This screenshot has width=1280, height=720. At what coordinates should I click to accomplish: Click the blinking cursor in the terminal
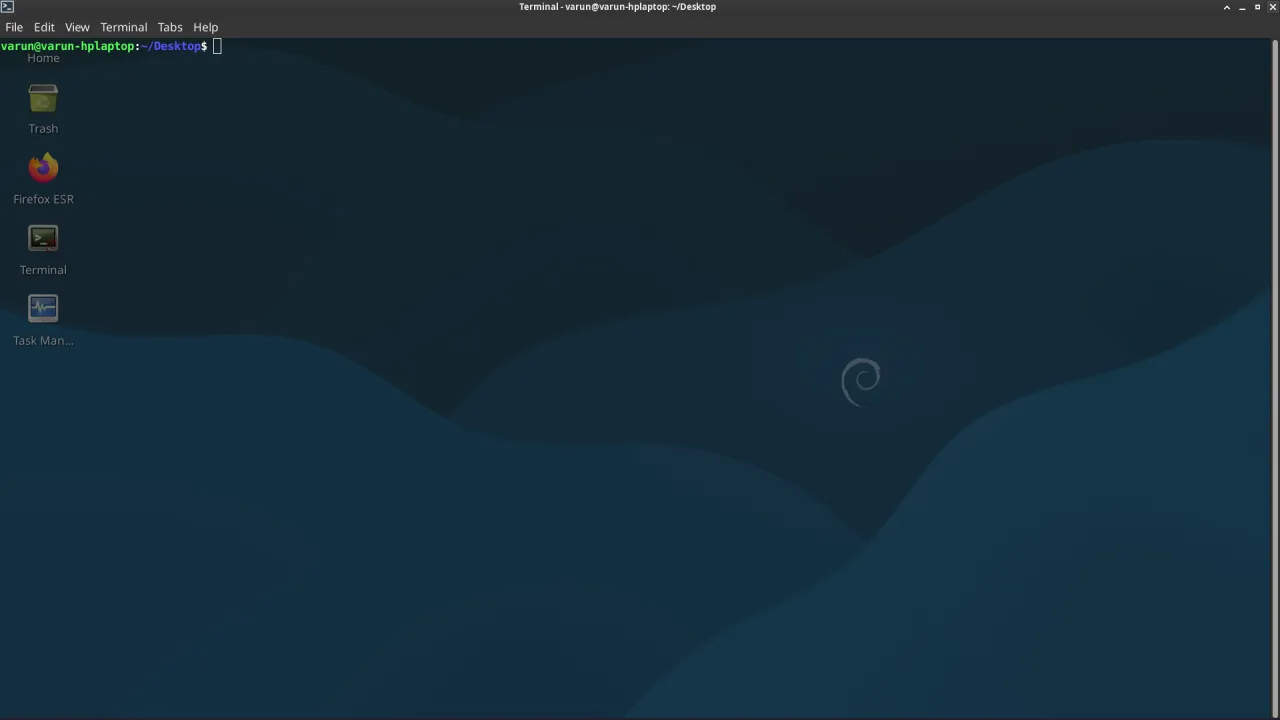[x=216, y=46]
